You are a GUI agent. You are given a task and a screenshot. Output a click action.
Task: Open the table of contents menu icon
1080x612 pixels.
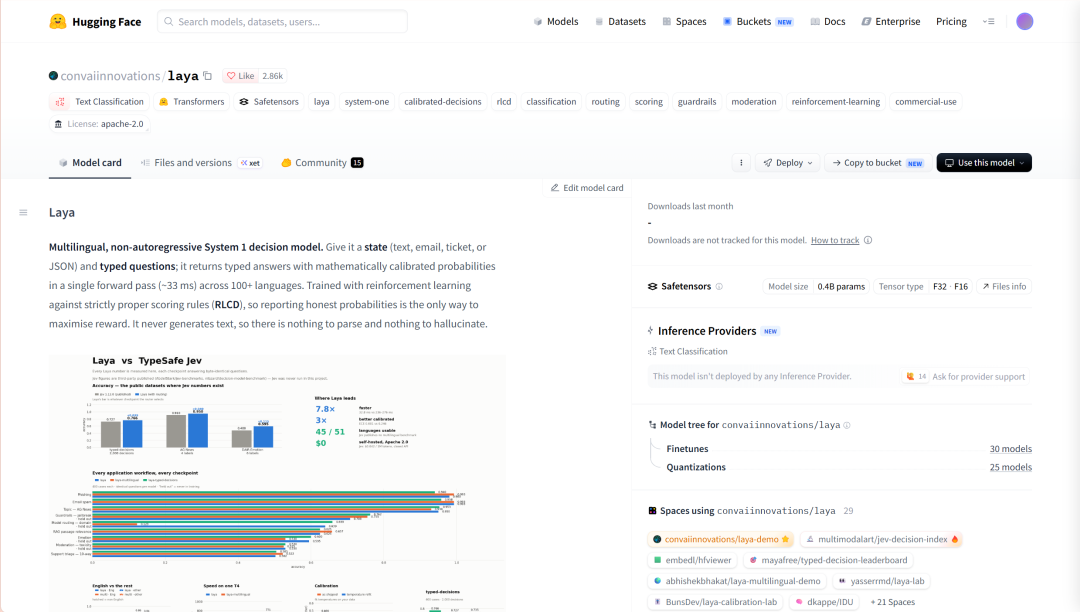pos(23,213)
